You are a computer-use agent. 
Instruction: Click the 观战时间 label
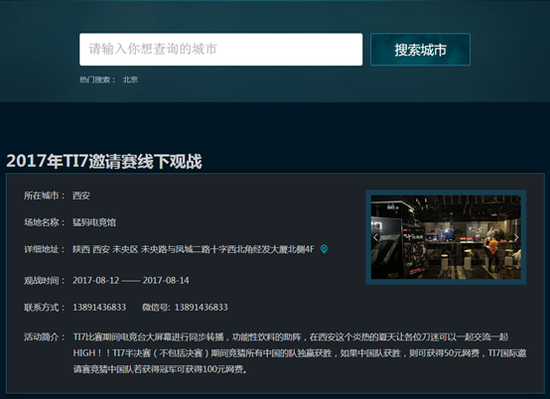click(45, 280)
